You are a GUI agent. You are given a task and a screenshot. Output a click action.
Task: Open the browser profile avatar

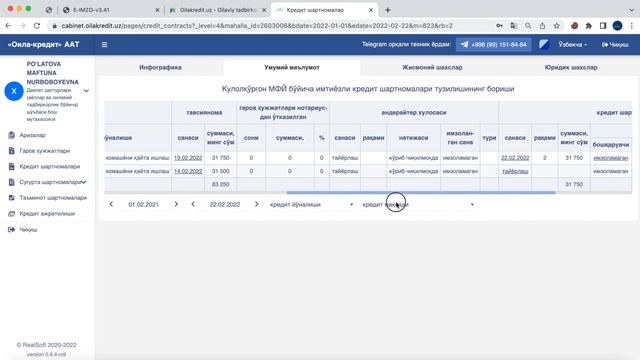pyautogui.click(x=617, y=26)
